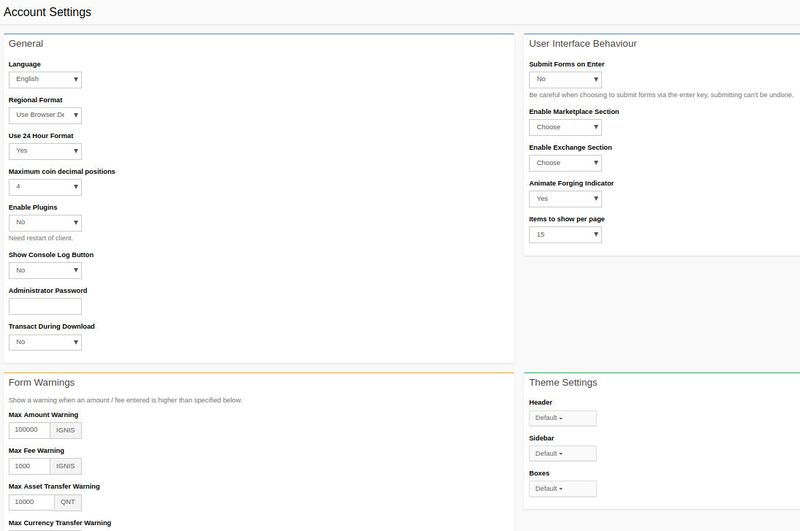This screenshot has width=800, height=531.
Task: Click the Max Fee Warning input
Action: pyautogui.click(x=29, y=466)
